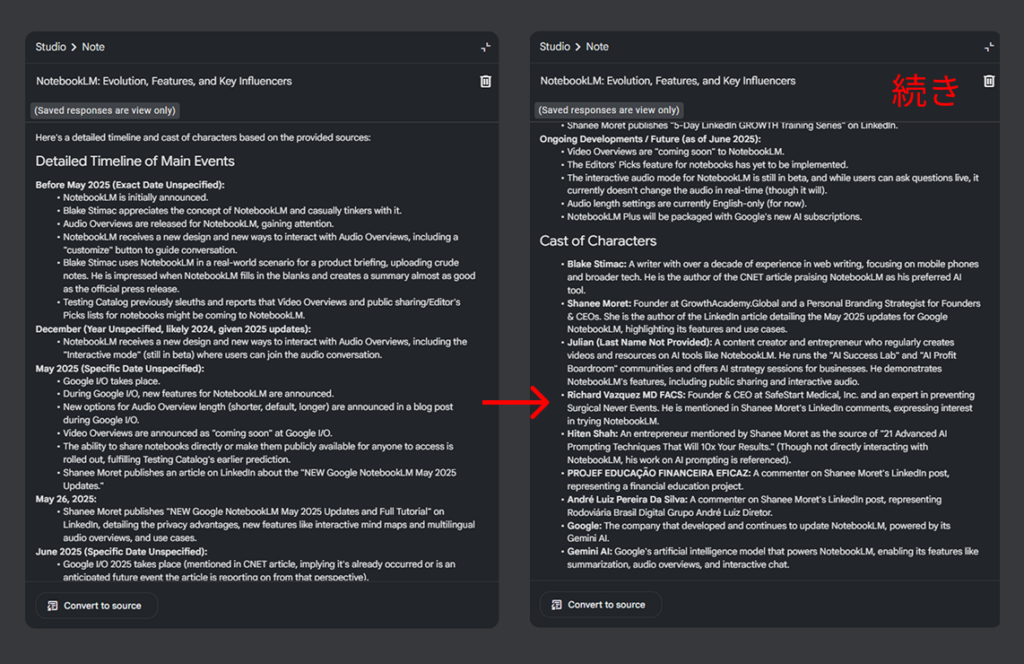
Task: Click the right panel breadcrumb chevron
Action: [x=577, y=47]
